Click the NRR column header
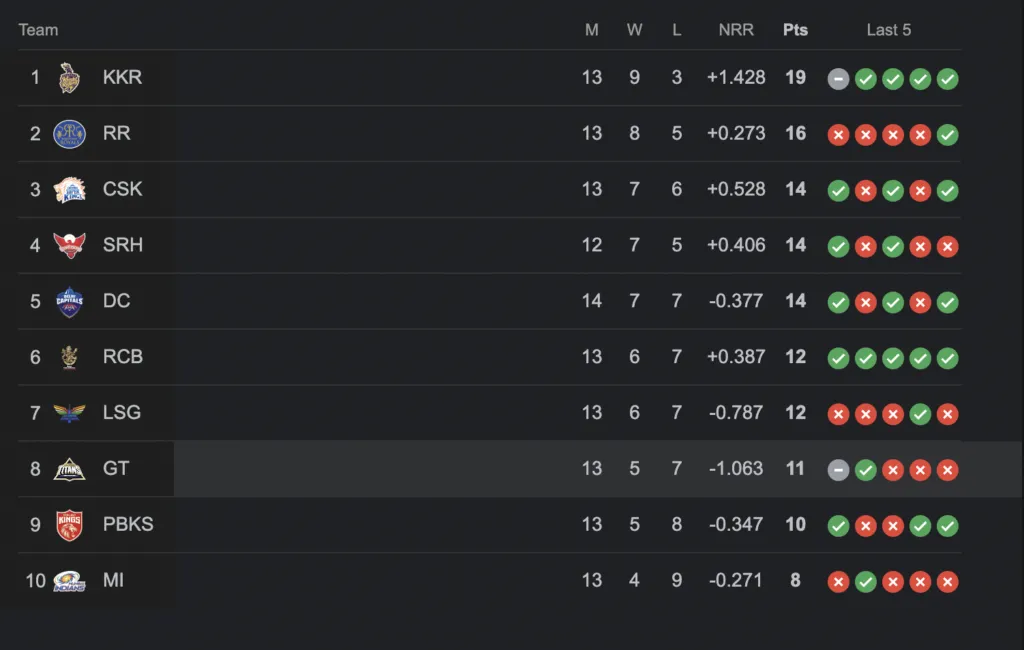Image resolution: width=1024 pixels, height=650 pixels. point(736,30)
